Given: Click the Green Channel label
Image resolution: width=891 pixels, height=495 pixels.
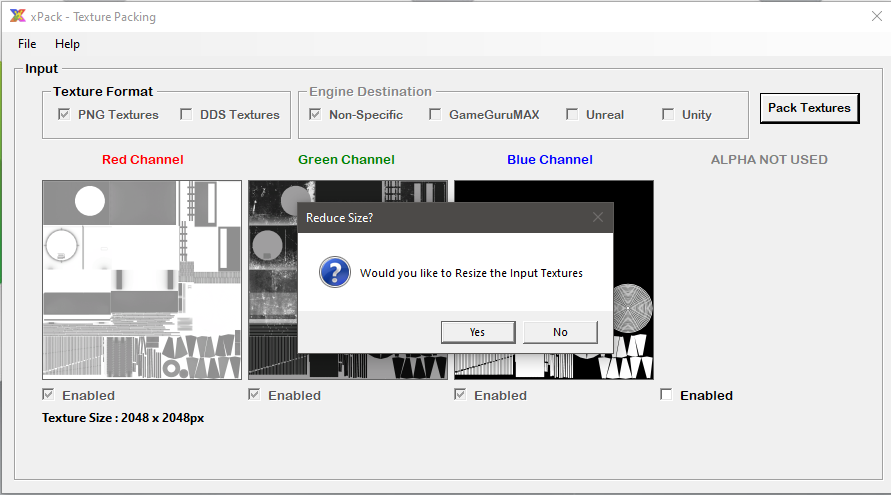Looking at the screenshot, I should pyautogui.click(x=346, y=160).
